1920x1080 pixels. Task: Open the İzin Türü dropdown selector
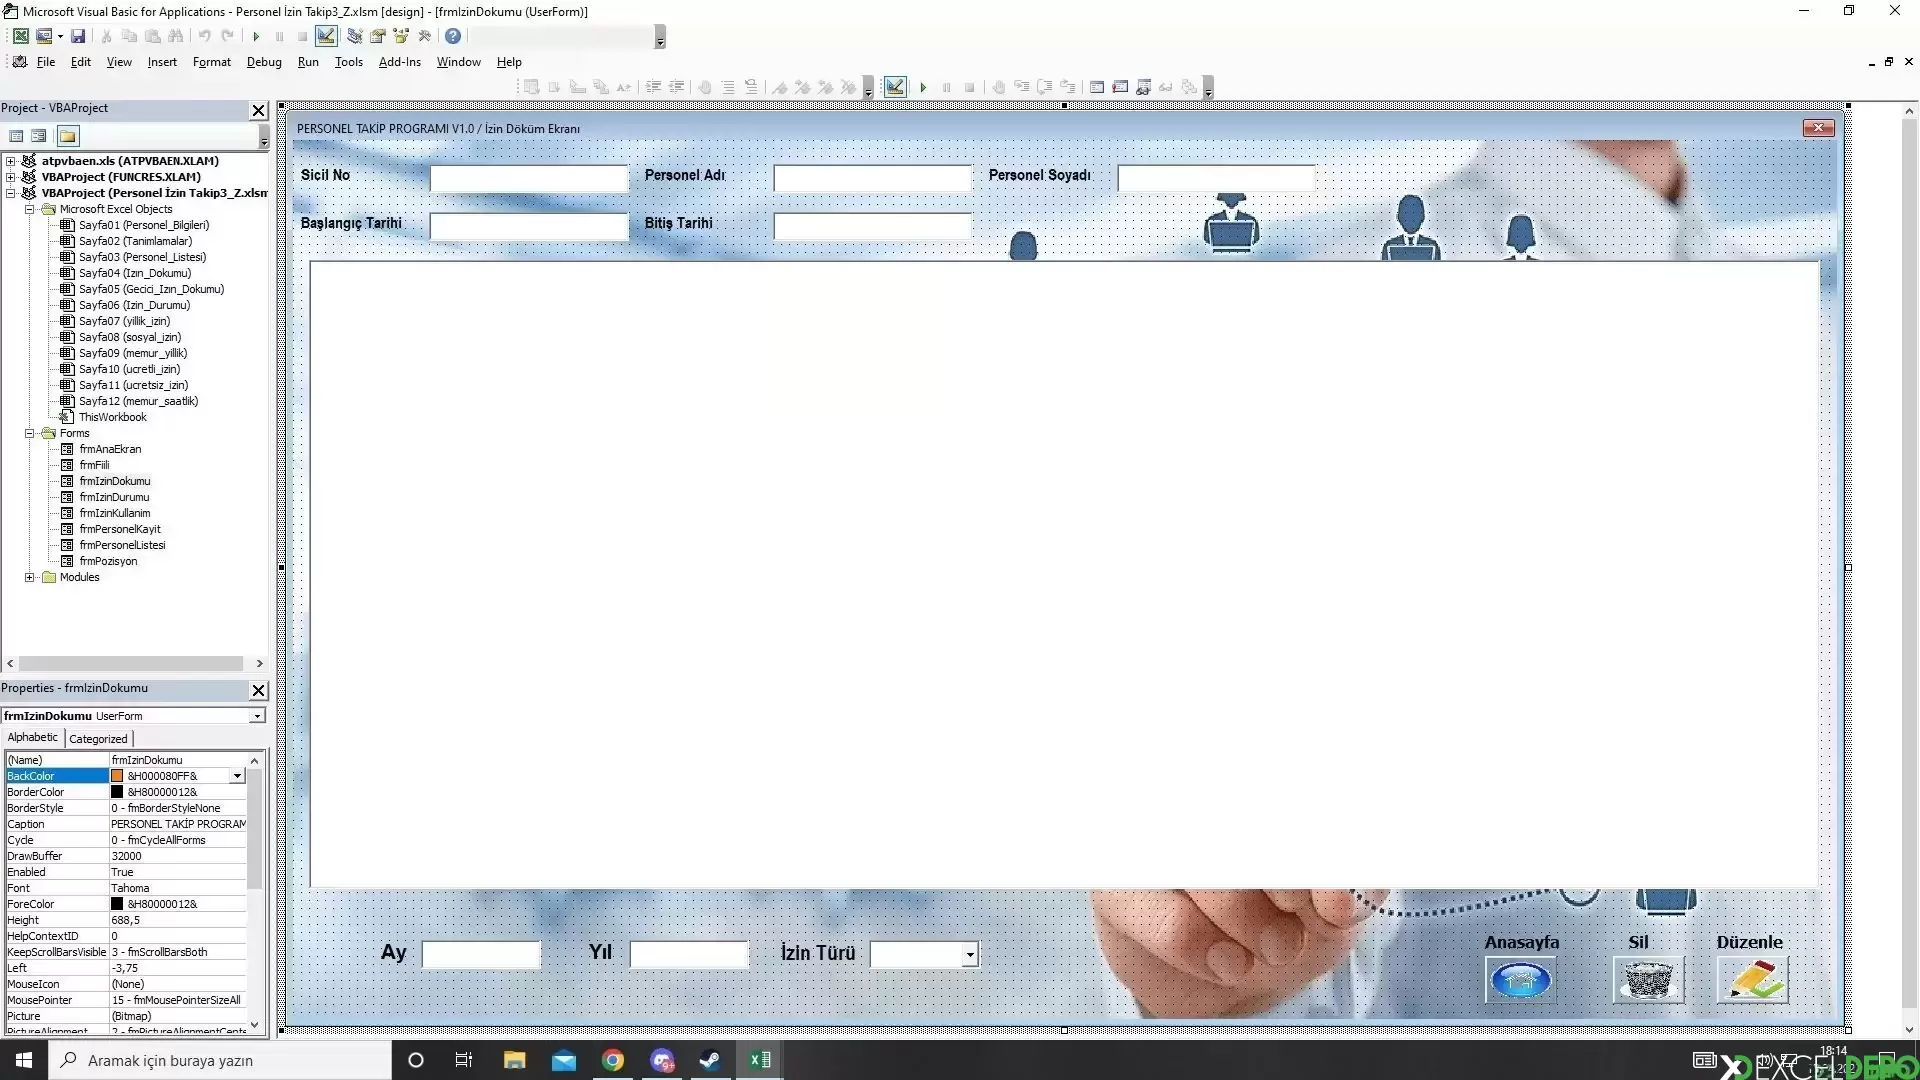point(969,953)
